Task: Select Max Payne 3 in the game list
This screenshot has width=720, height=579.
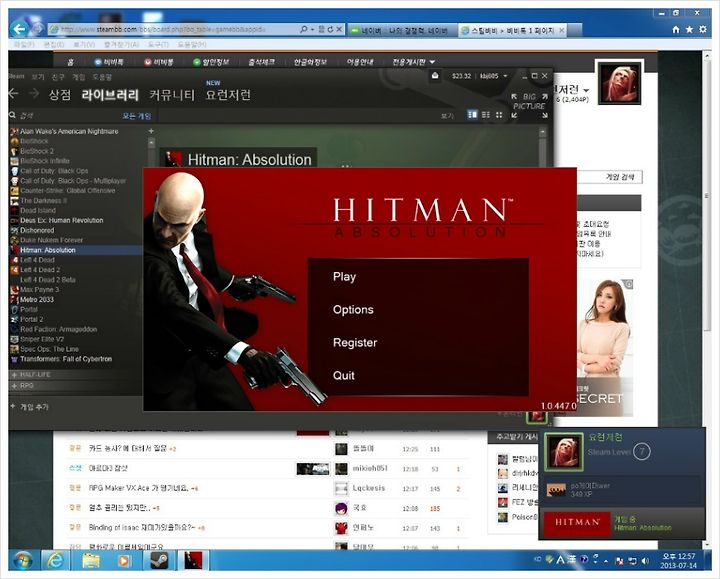Action: click(x=39, y=290)
